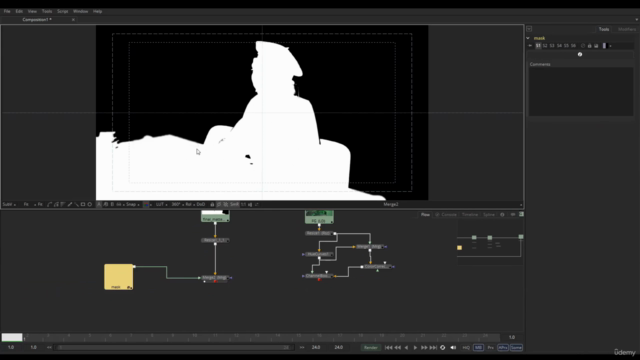Open the Edit menu

(19, 11)
